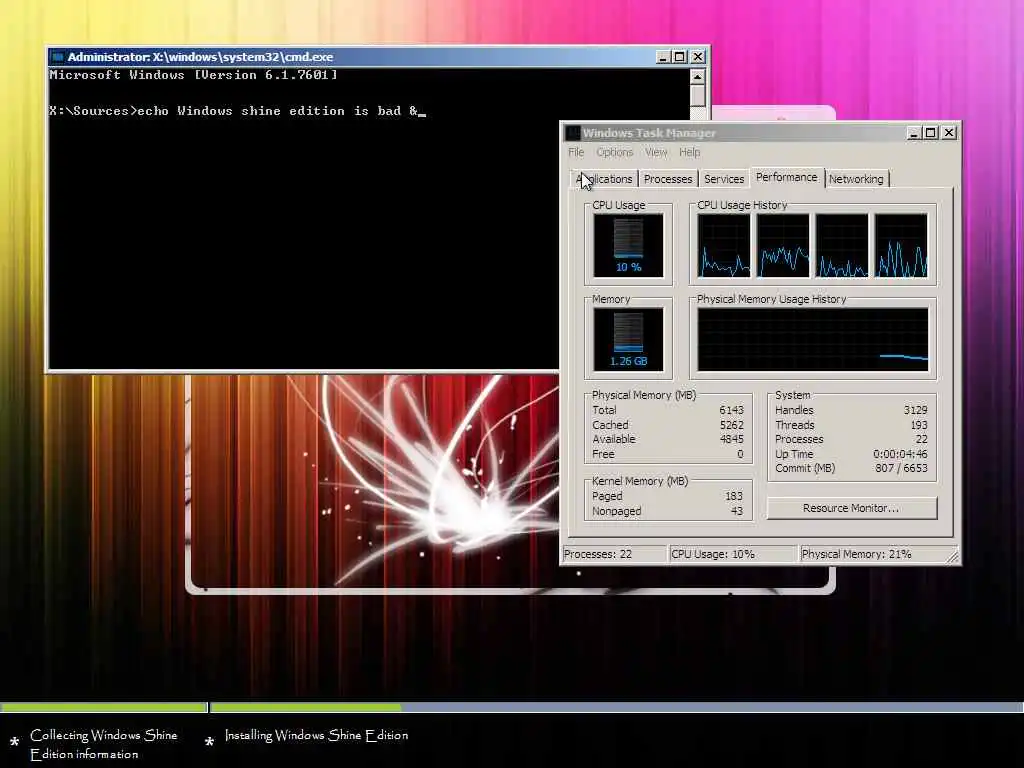Click the 'Microsoft Windows [Version 6.1.7601]' line
The width and height of the screenshot is (1024, 768).
coord(193,75)
